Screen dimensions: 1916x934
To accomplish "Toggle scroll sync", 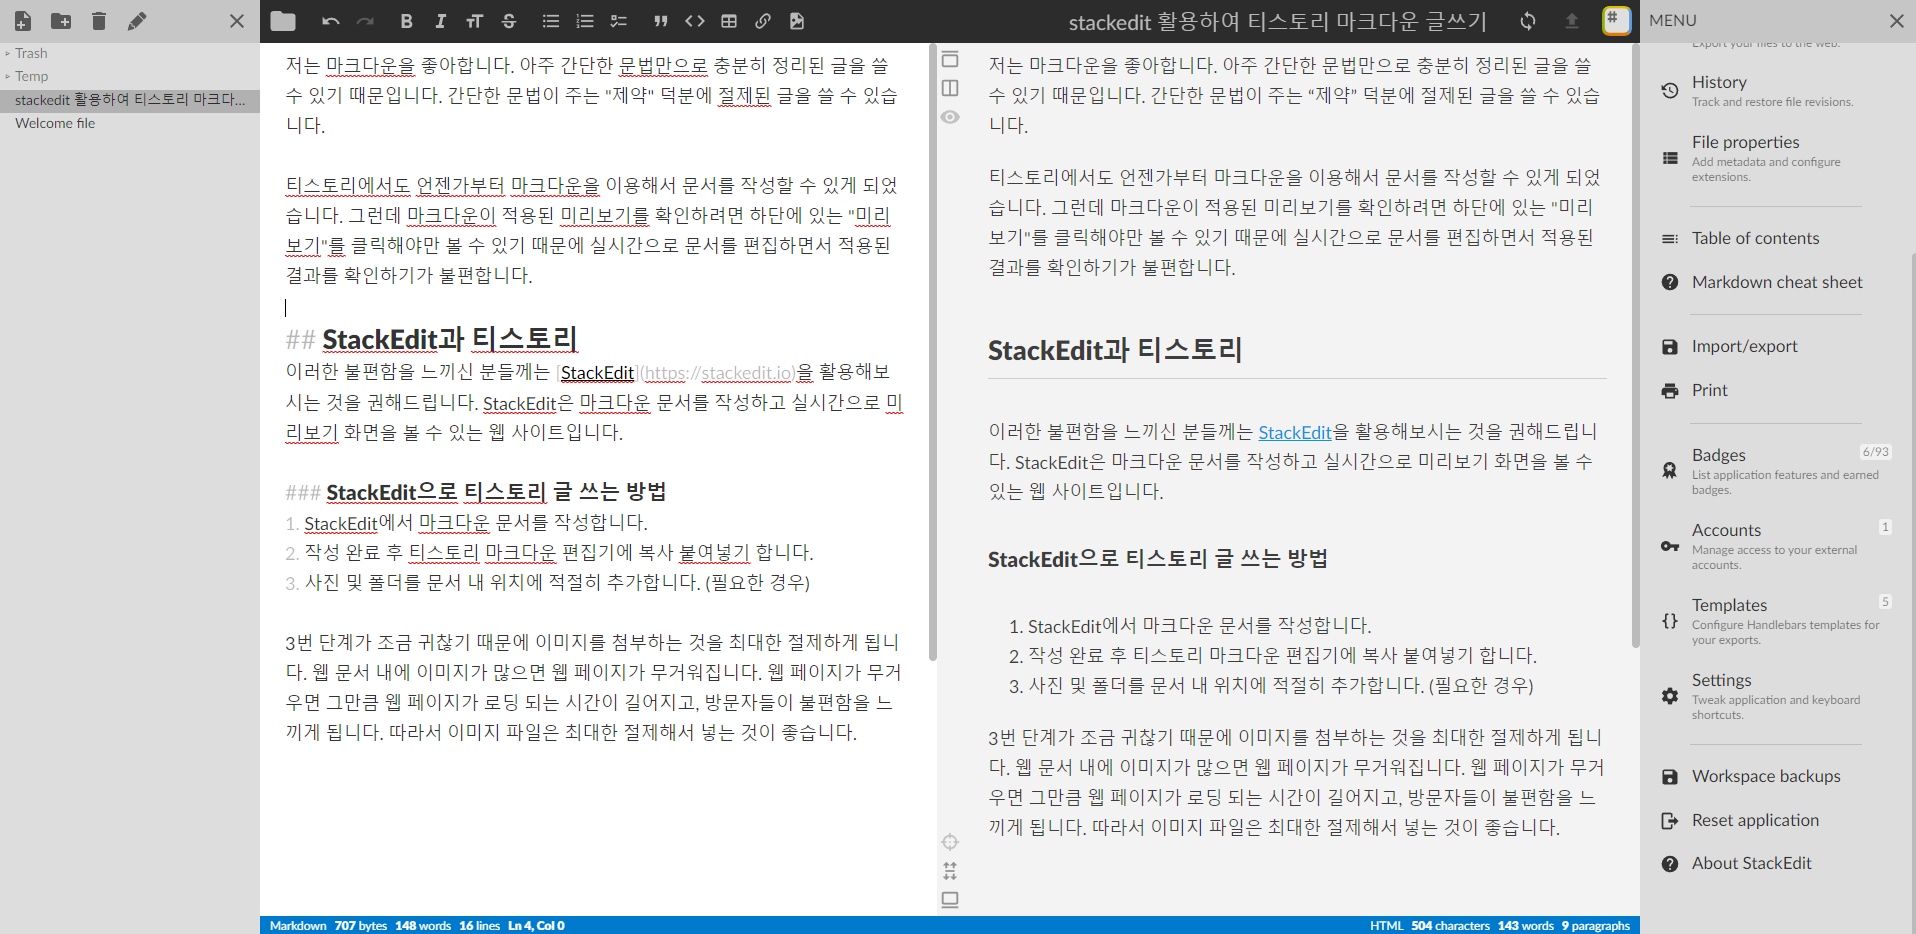I will [x=950, y=871].
